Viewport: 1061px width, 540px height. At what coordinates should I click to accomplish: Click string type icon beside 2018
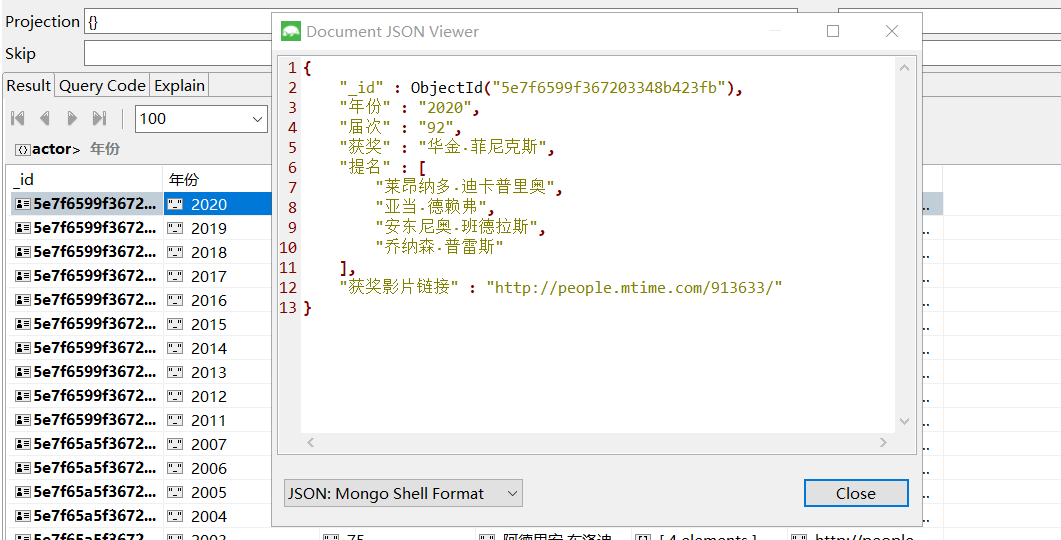[x=175, y=252]
